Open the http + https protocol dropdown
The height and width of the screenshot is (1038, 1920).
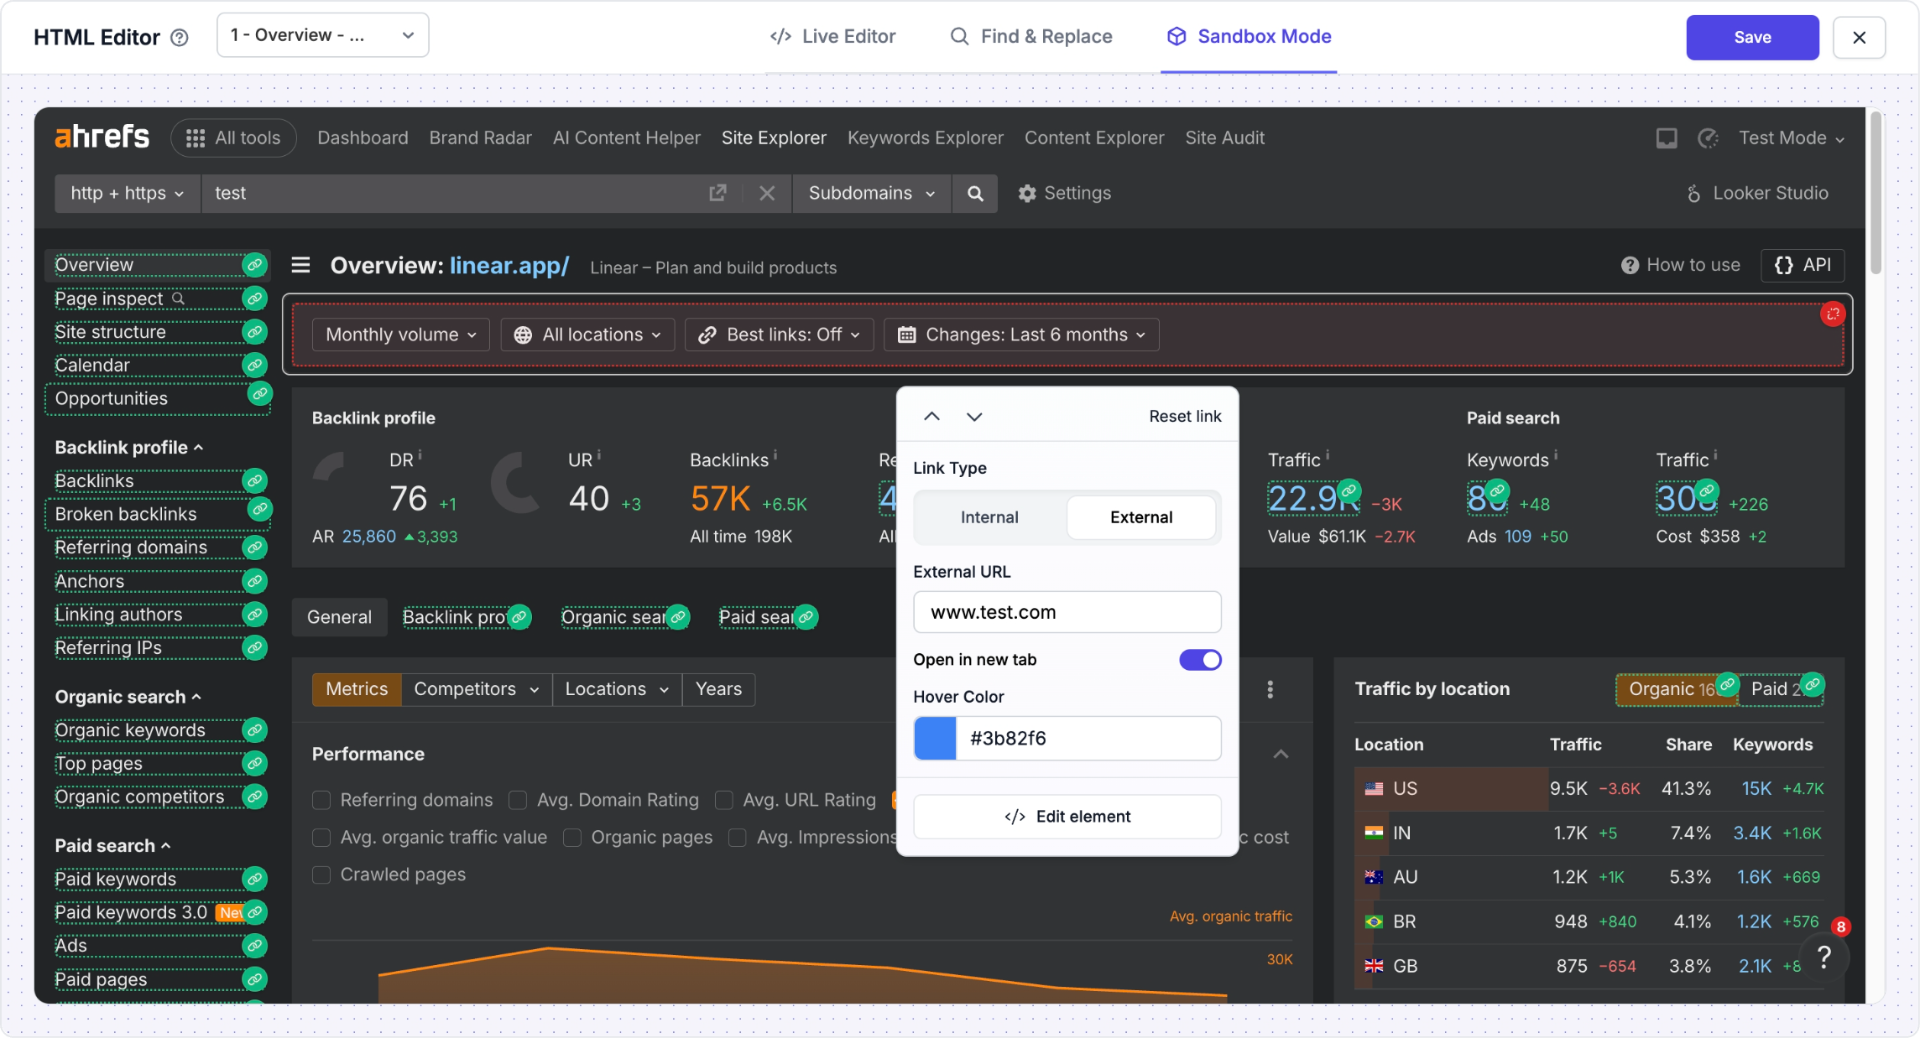(127, 193)
